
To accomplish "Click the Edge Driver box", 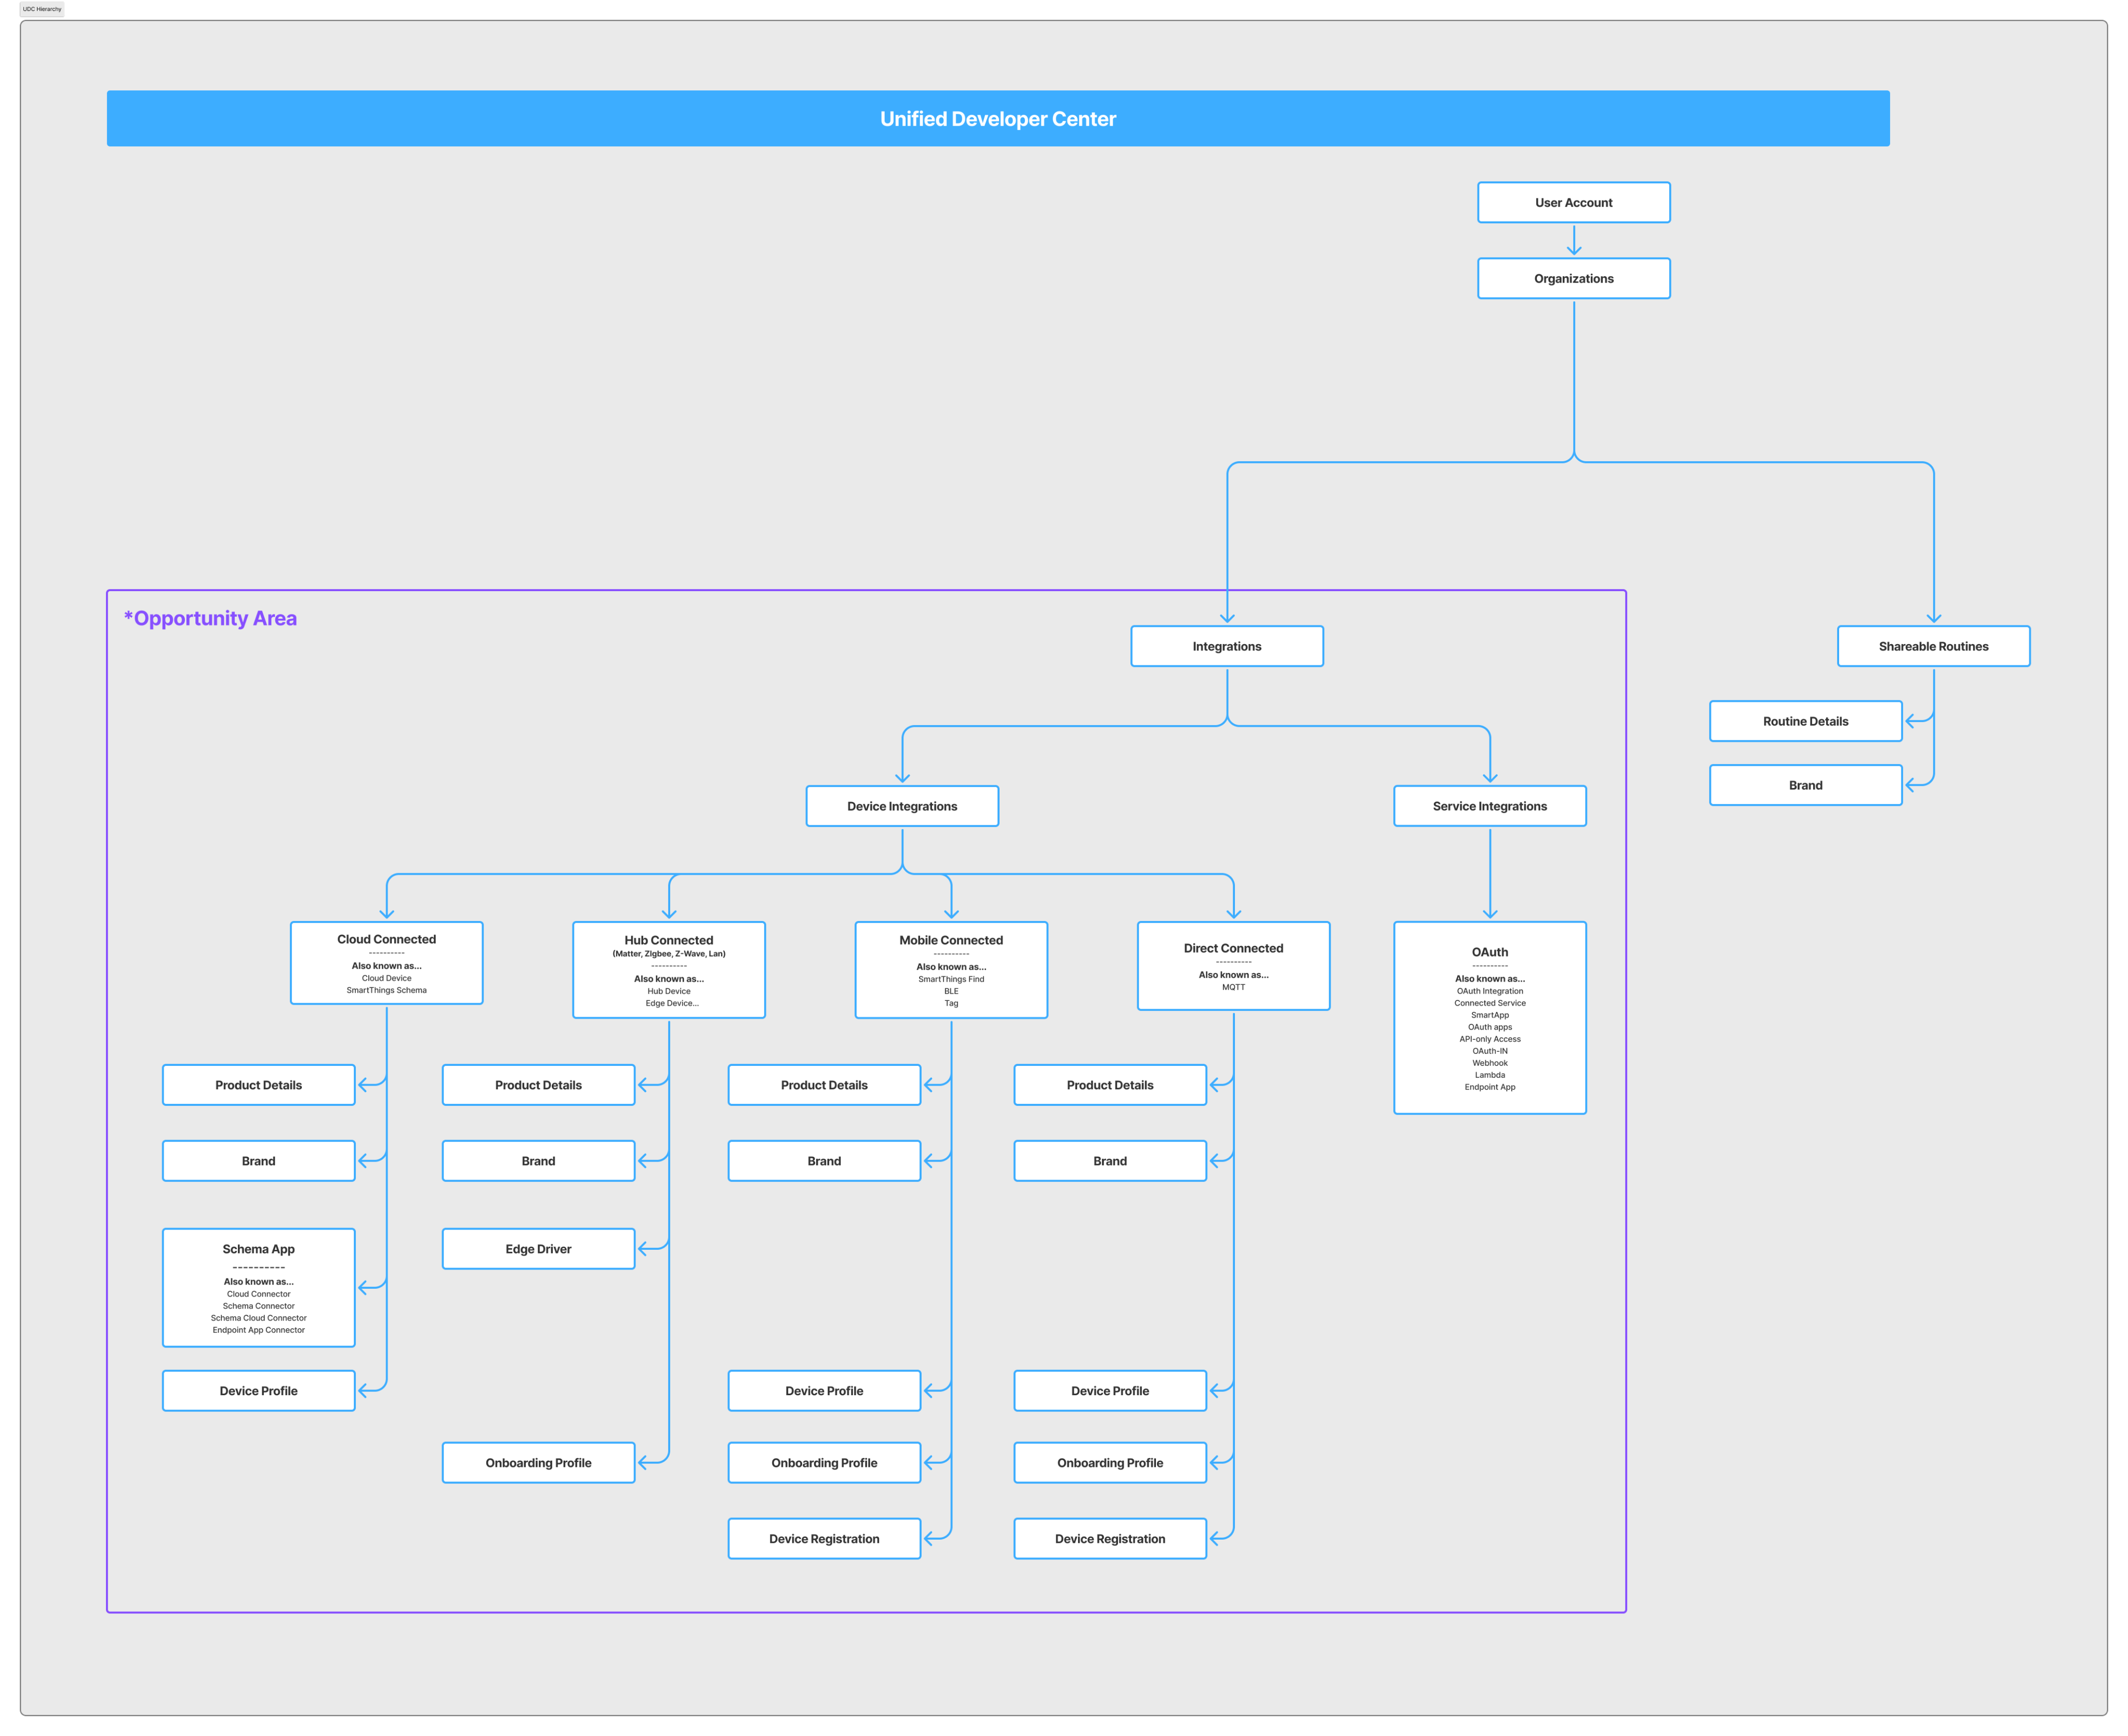I will click(x=538, y=1249).
